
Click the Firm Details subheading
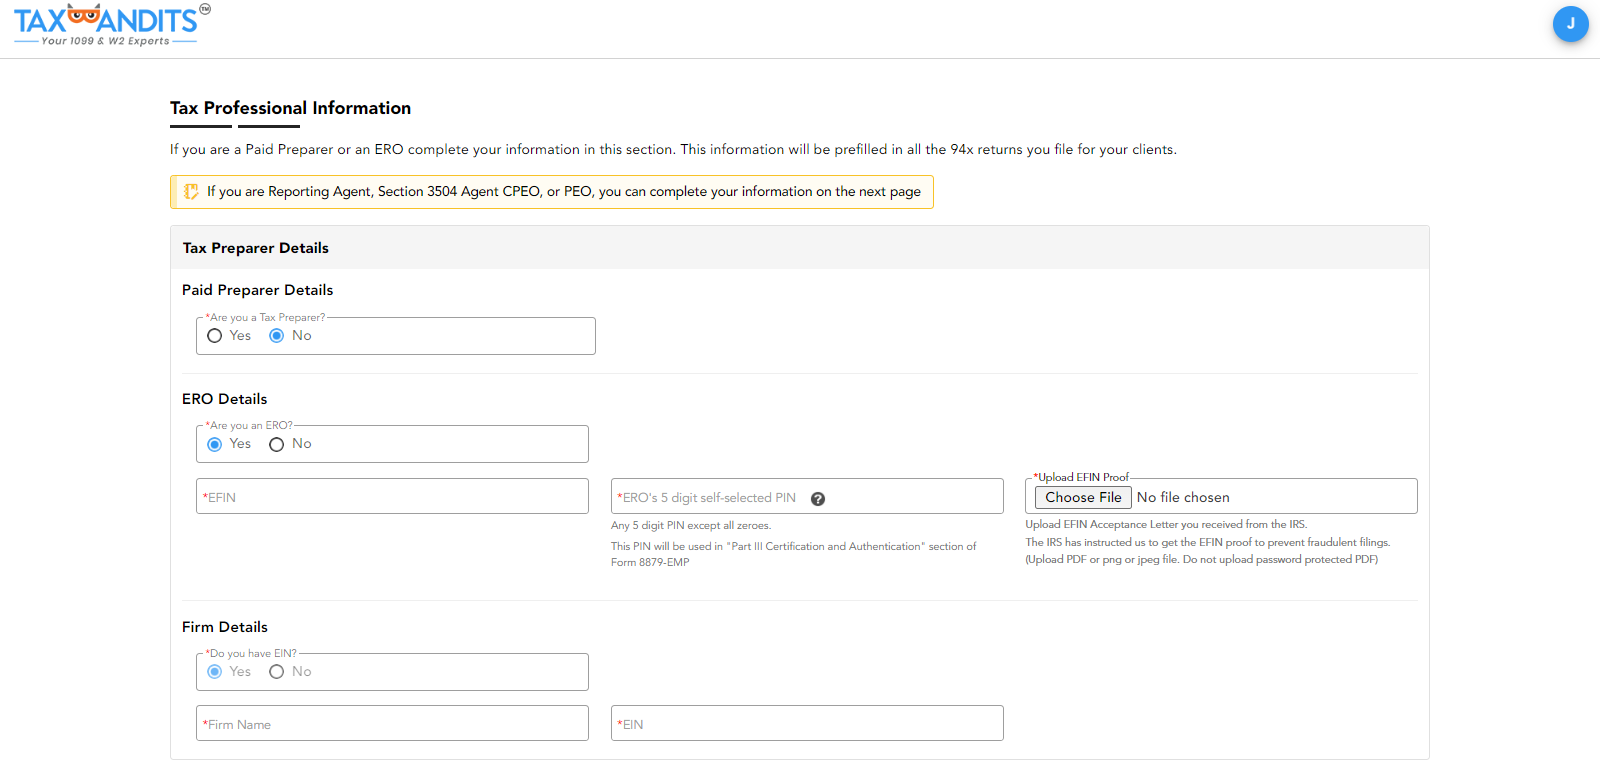(x=225, y=627)
